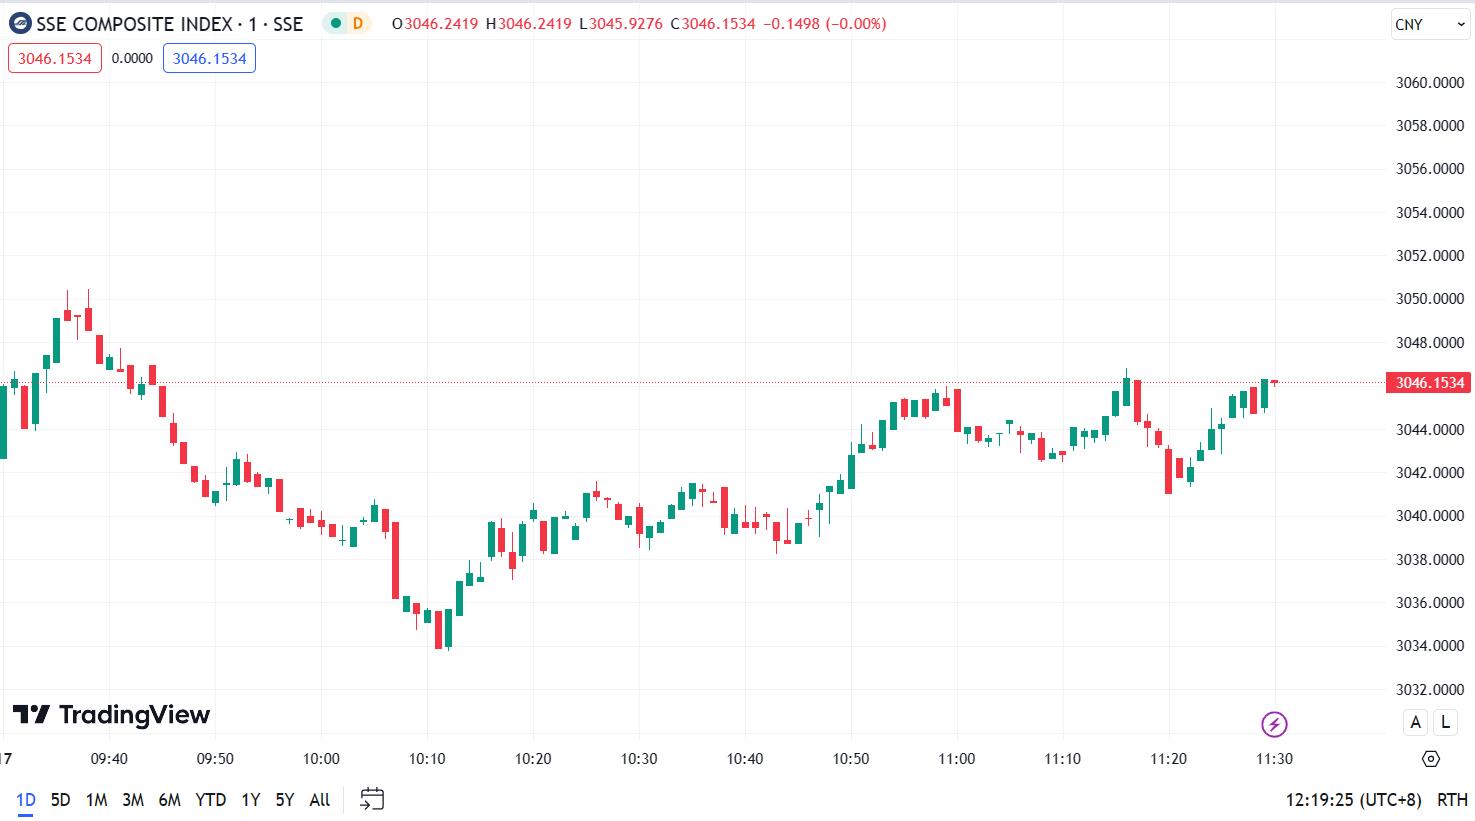Open the CNY currency dropdown
The image size is (1475, 821).
(1430, 25)
